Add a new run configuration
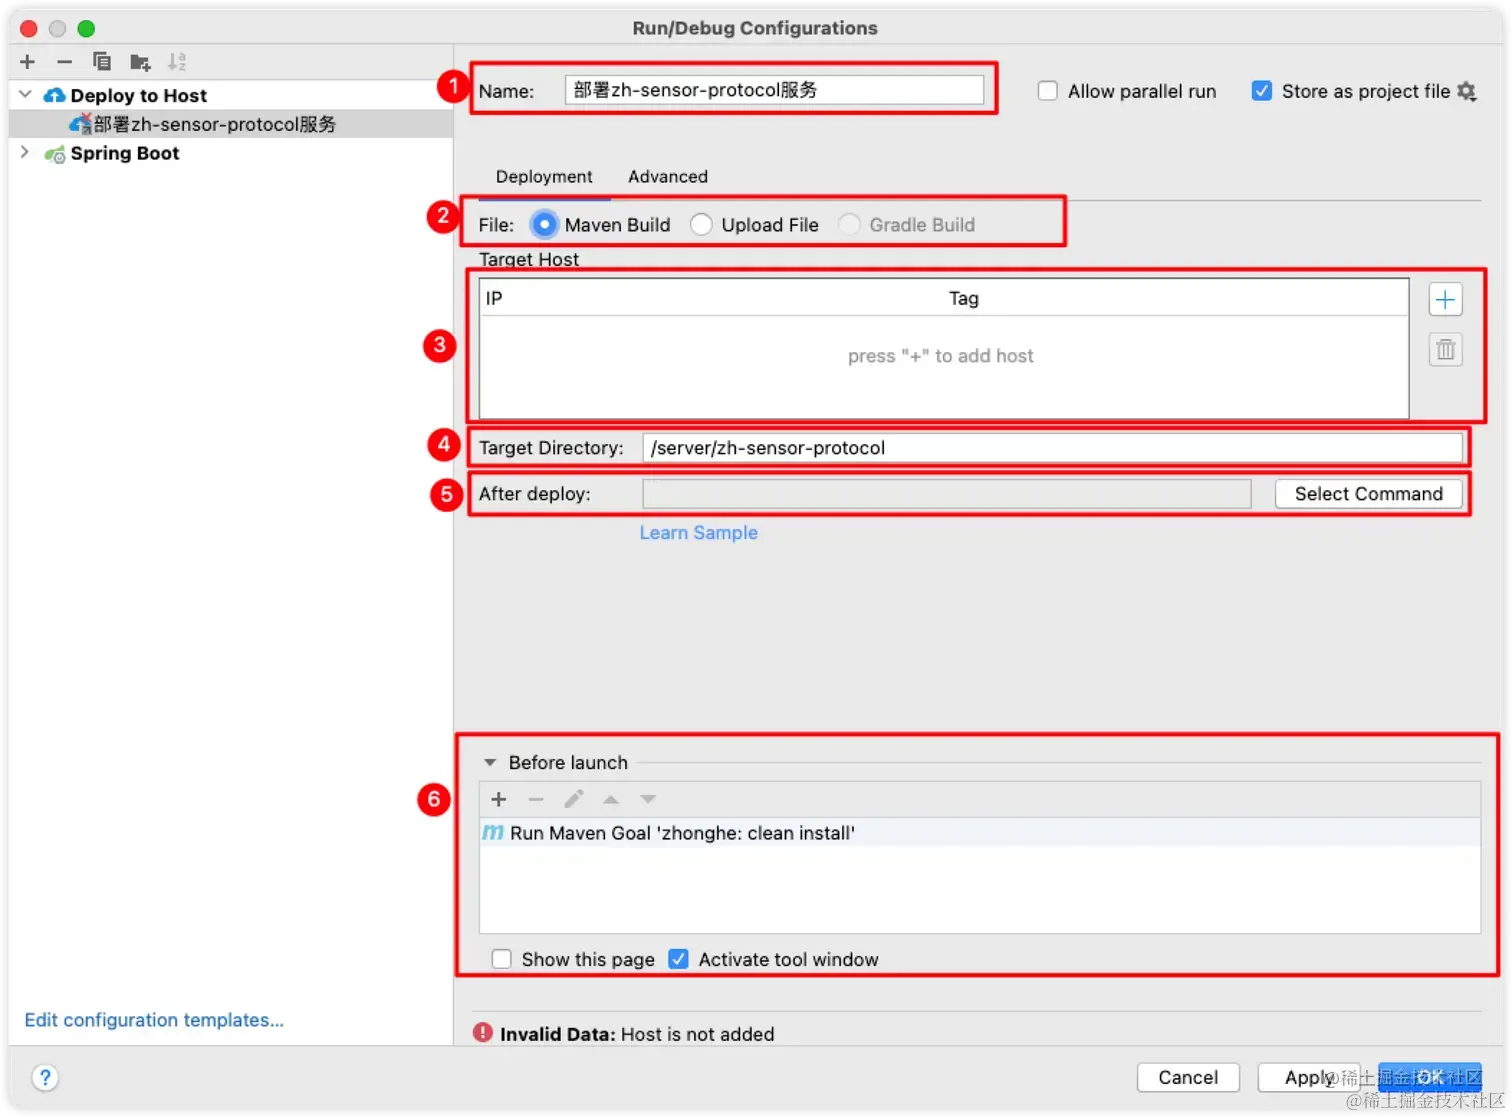 pos(27,62)
